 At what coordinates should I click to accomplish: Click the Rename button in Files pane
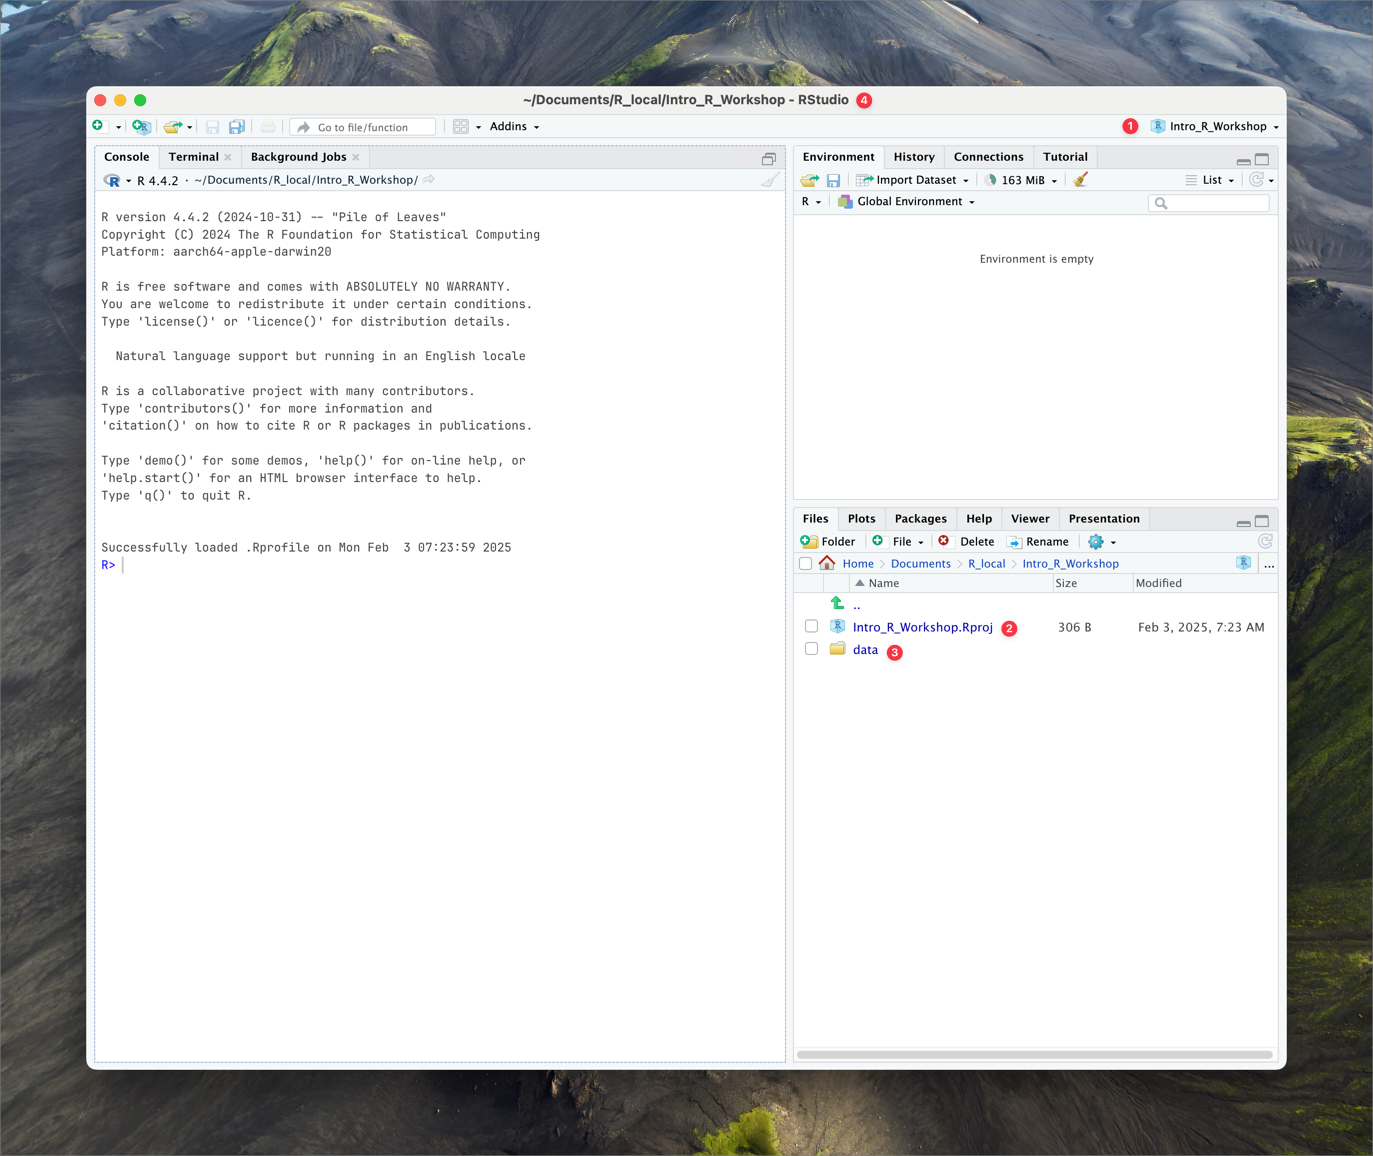click(x=1038, y=542)
